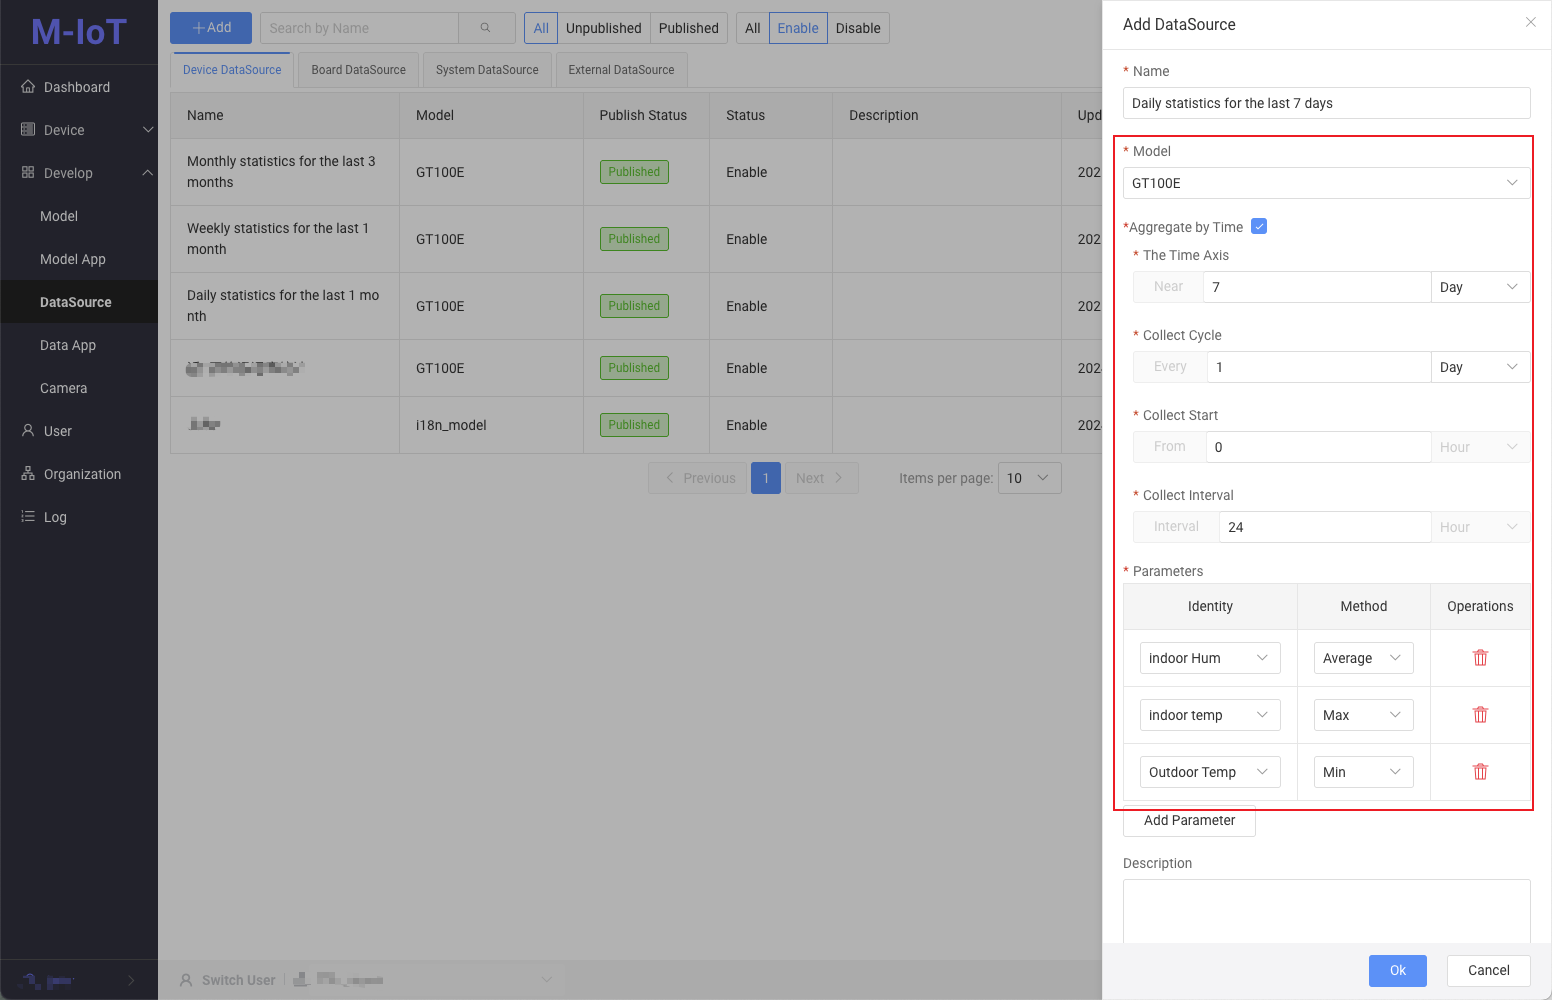Switch to the External DataSource tab
This screenshot has width=1552, height=1000.
[621, 70]
